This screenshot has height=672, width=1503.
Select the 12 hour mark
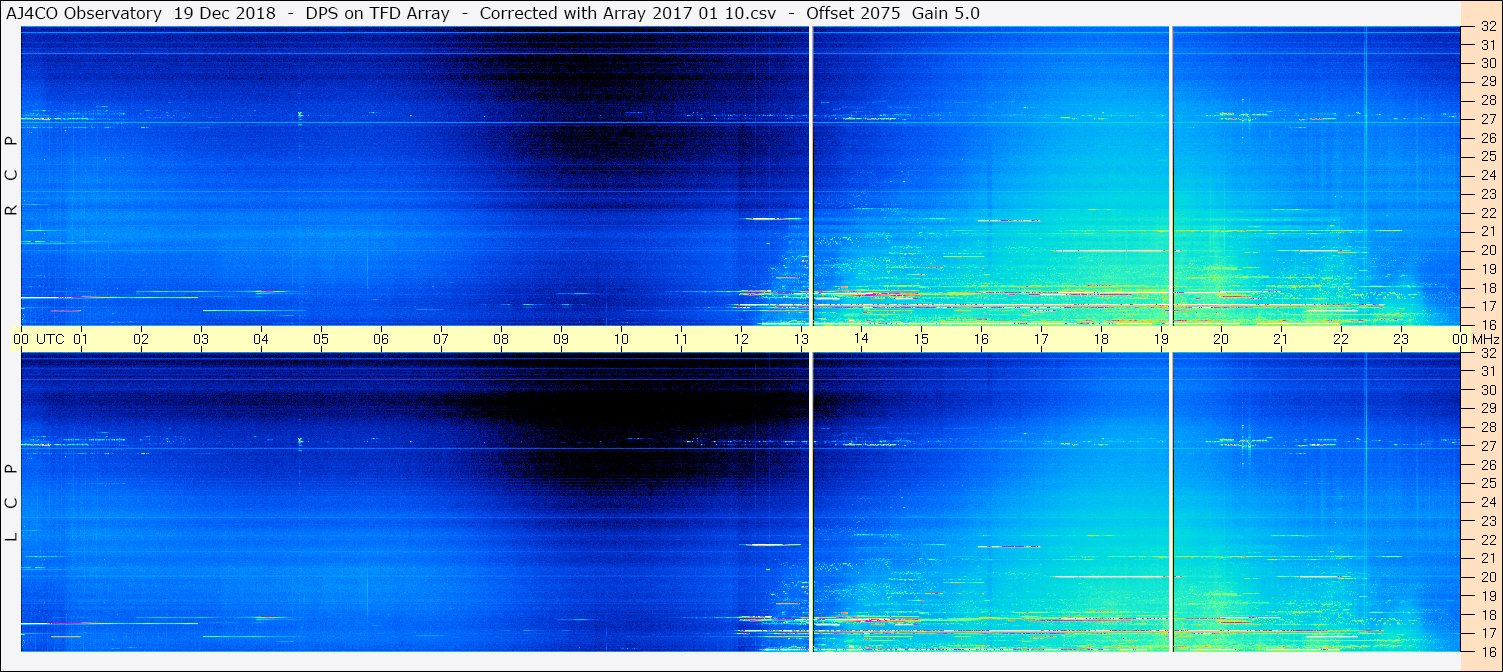[741, 339]
